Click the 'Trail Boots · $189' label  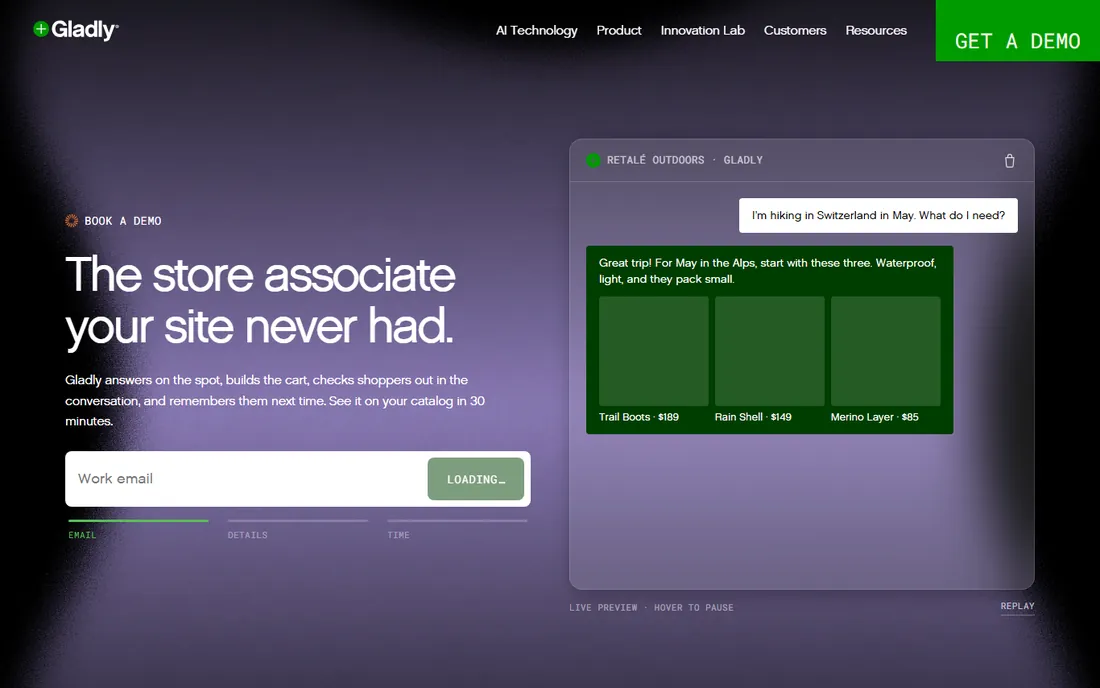pos(638,417)
